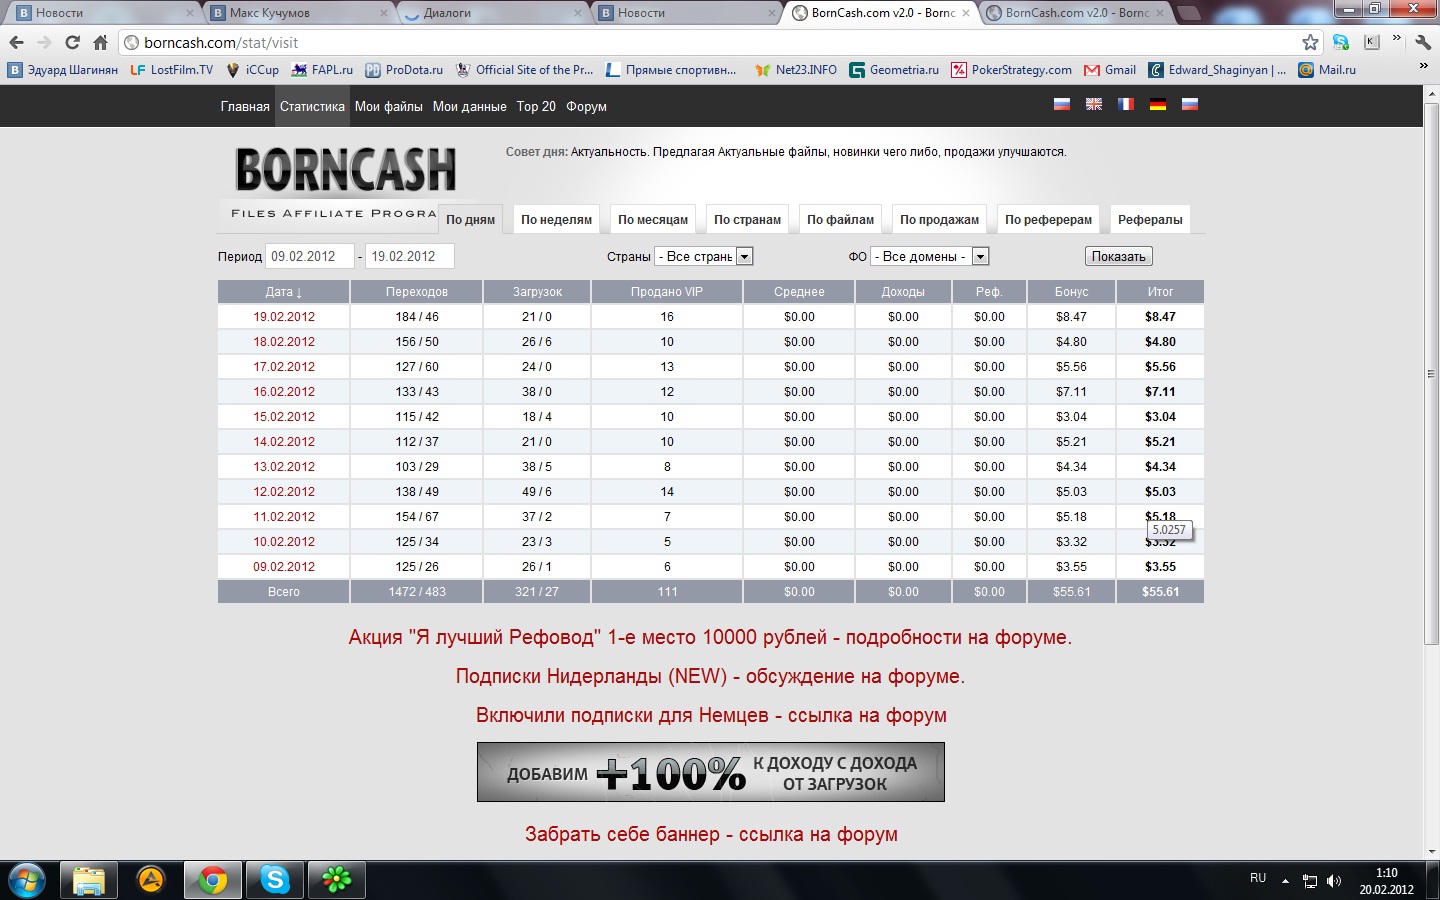Viewport: 1440px width, 900px height.
Task: Open 'Главная' in the site menu
Action: [x=245, y=106]
